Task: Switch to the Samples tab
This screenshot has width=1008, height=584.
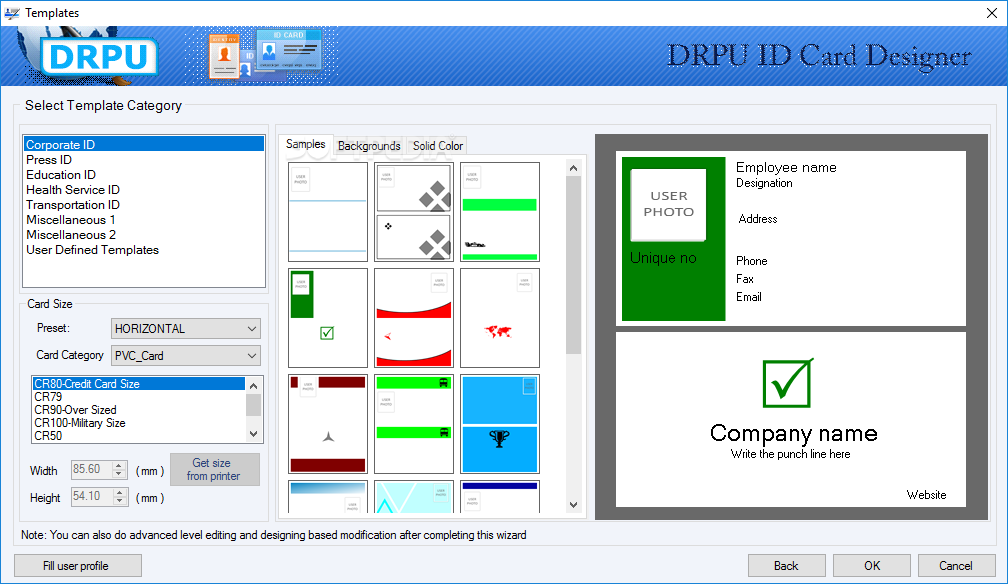Action: tap(305, 144)
